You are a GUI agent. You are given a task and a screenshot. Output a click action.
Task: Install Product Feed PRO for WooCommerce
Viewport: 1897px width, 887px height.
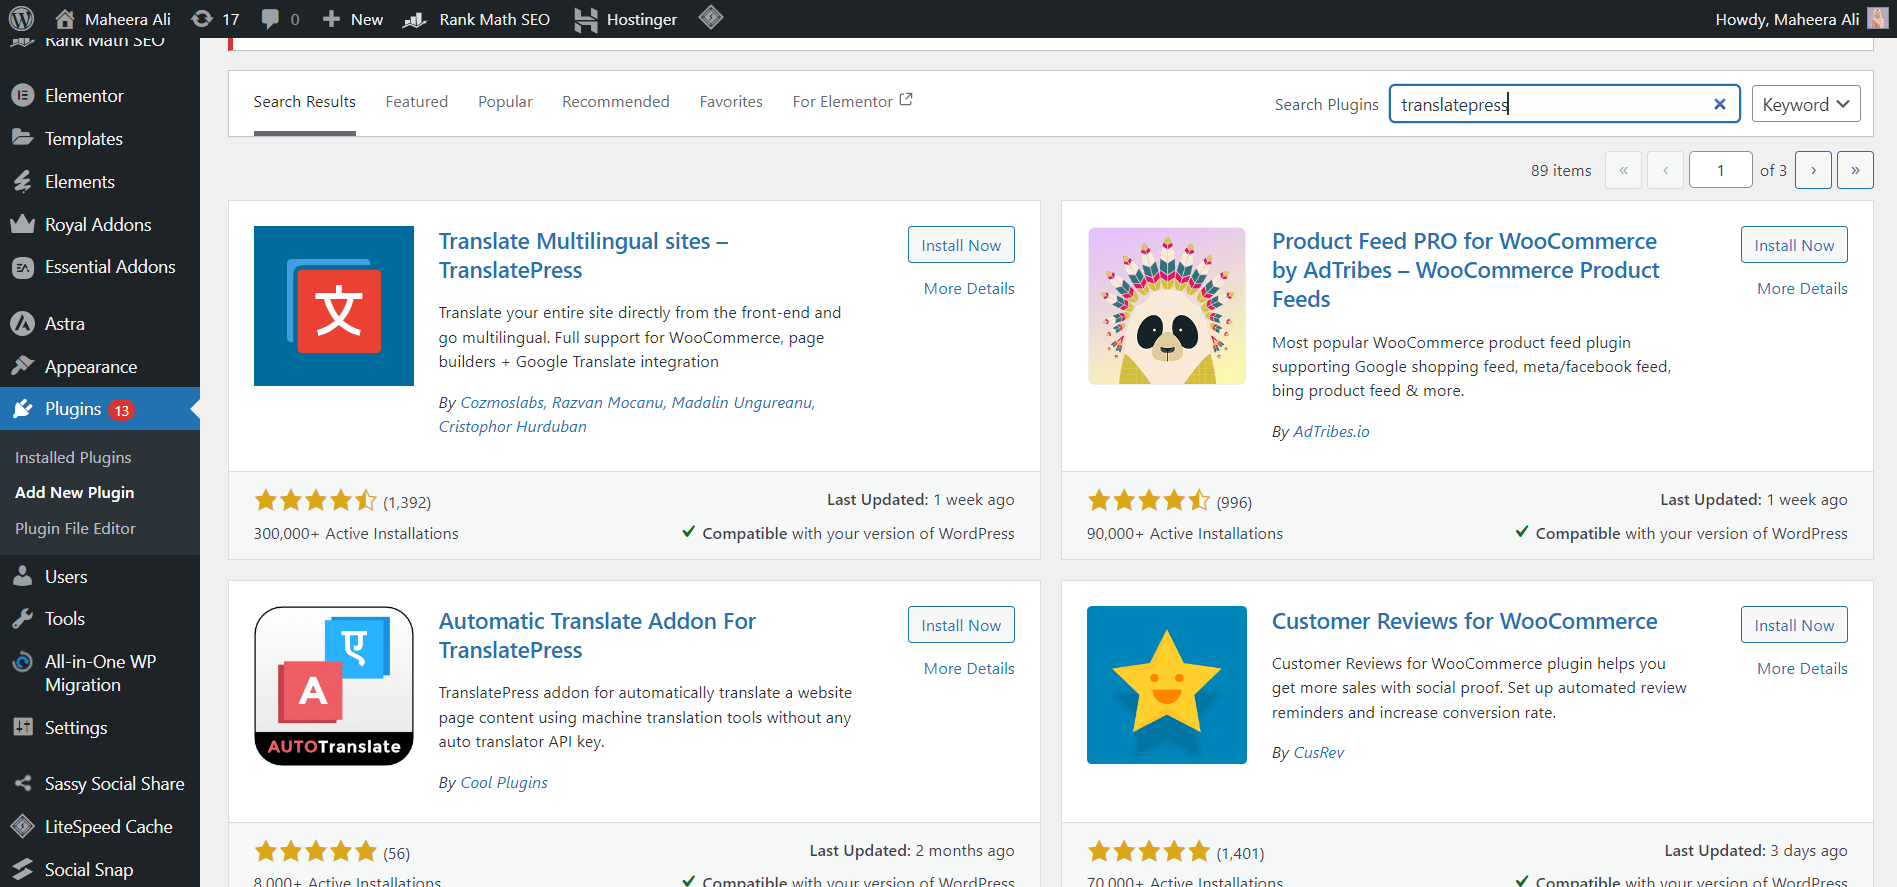(x=1794, y=245)
